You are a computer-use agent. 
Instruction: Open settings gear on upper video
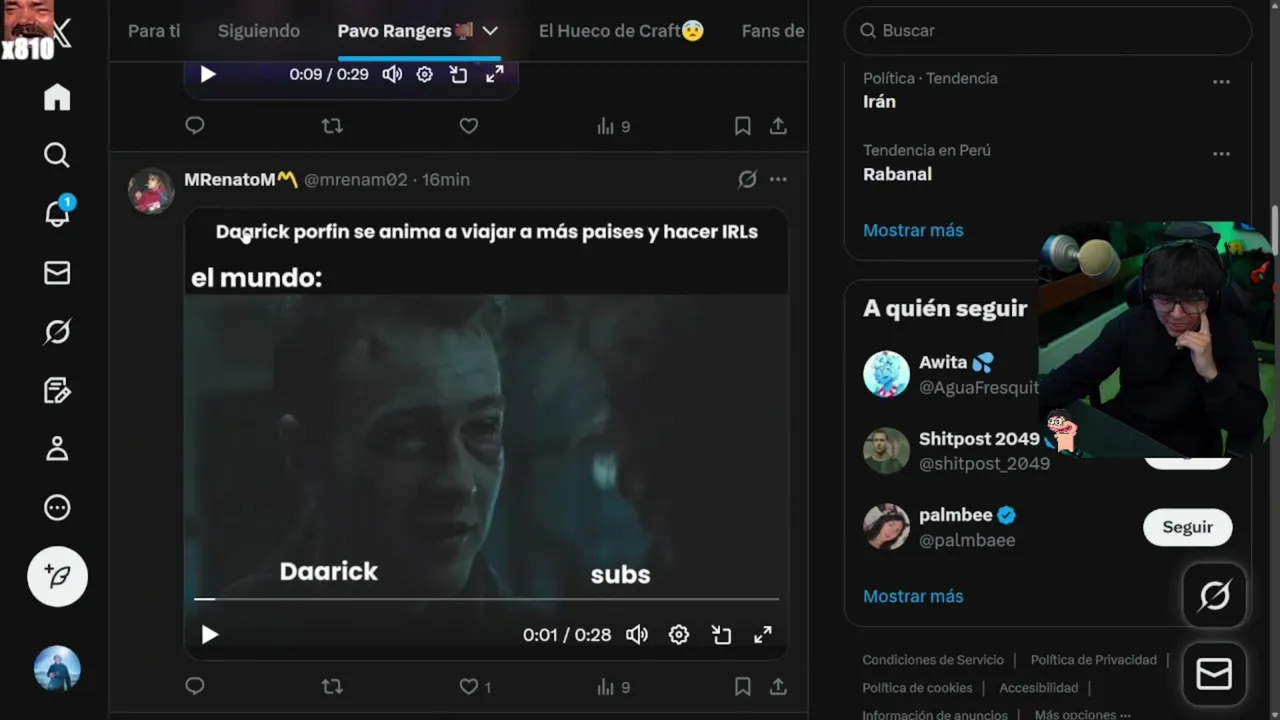[424, 74]
